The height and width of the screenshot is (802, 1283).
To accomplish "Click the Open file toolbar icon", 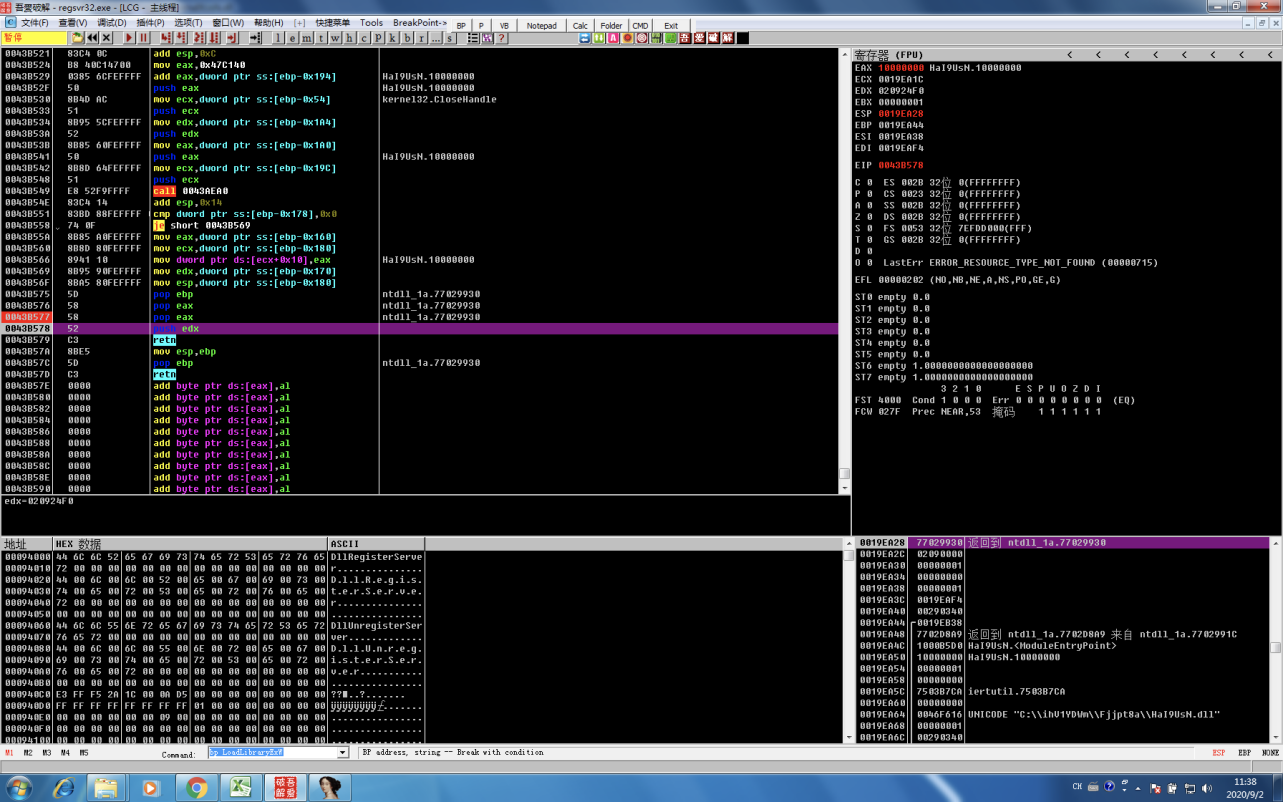I will tap(77, 38).
